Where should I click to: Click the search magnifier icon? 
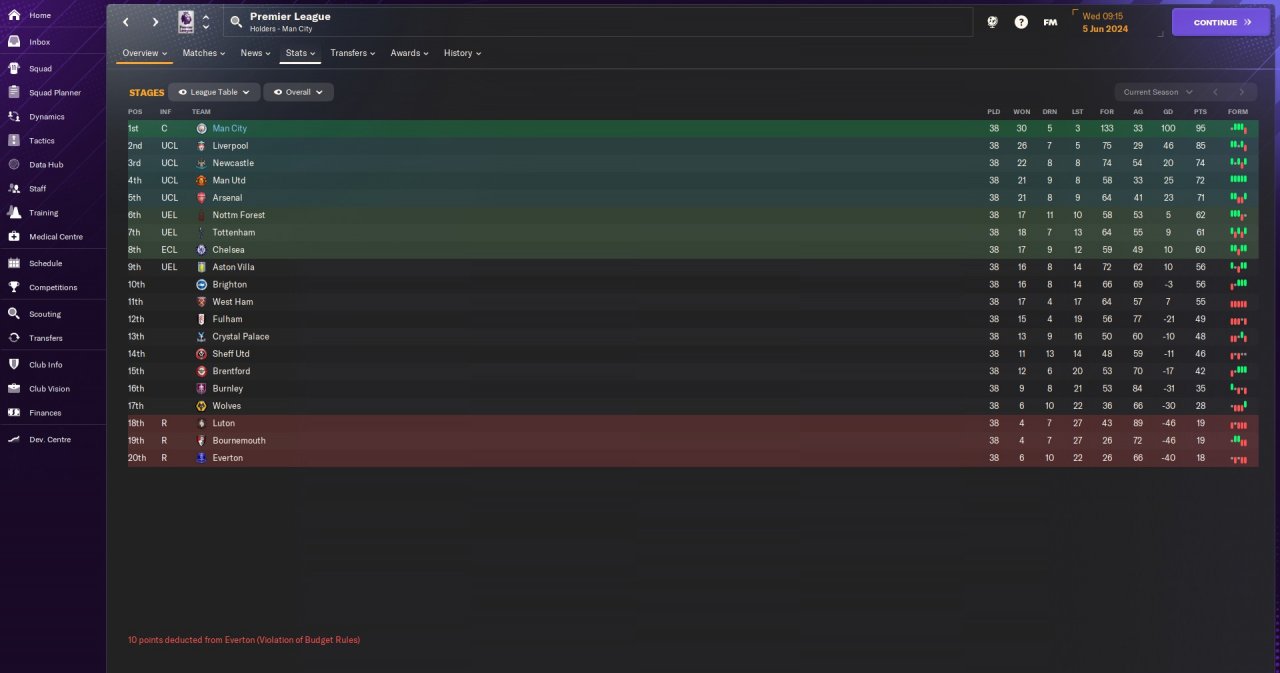pos(236,22)
